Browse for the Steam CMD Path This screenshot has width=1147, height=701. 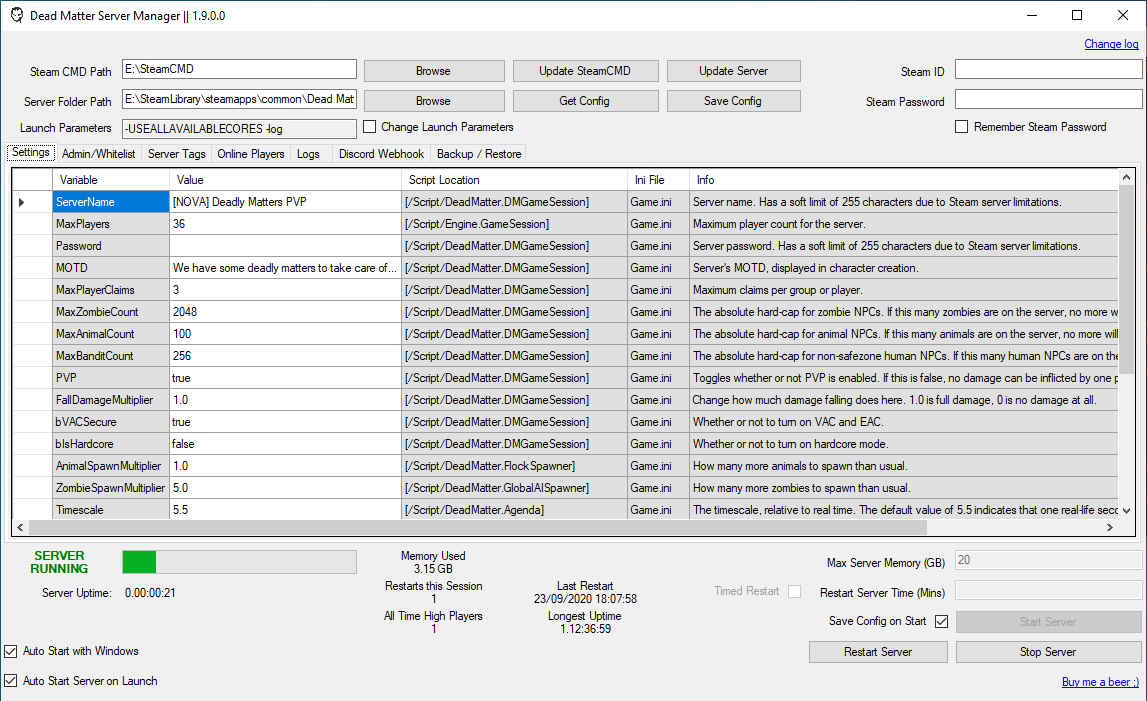coord(433,70)
